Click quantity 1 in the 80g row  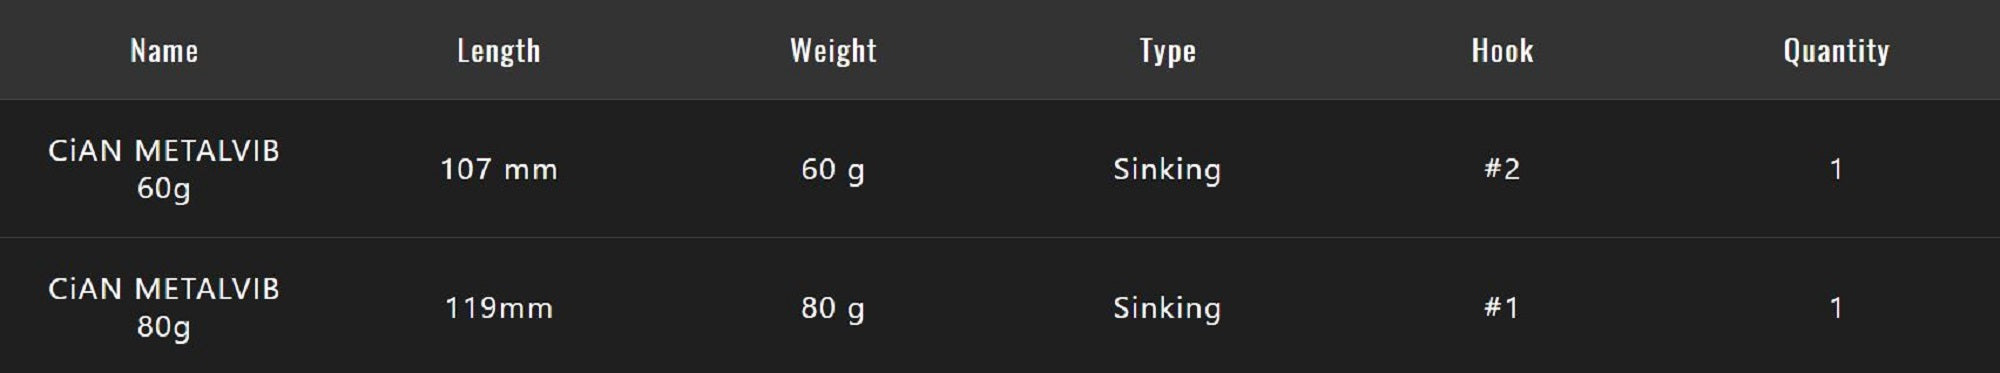[1836, 308]
